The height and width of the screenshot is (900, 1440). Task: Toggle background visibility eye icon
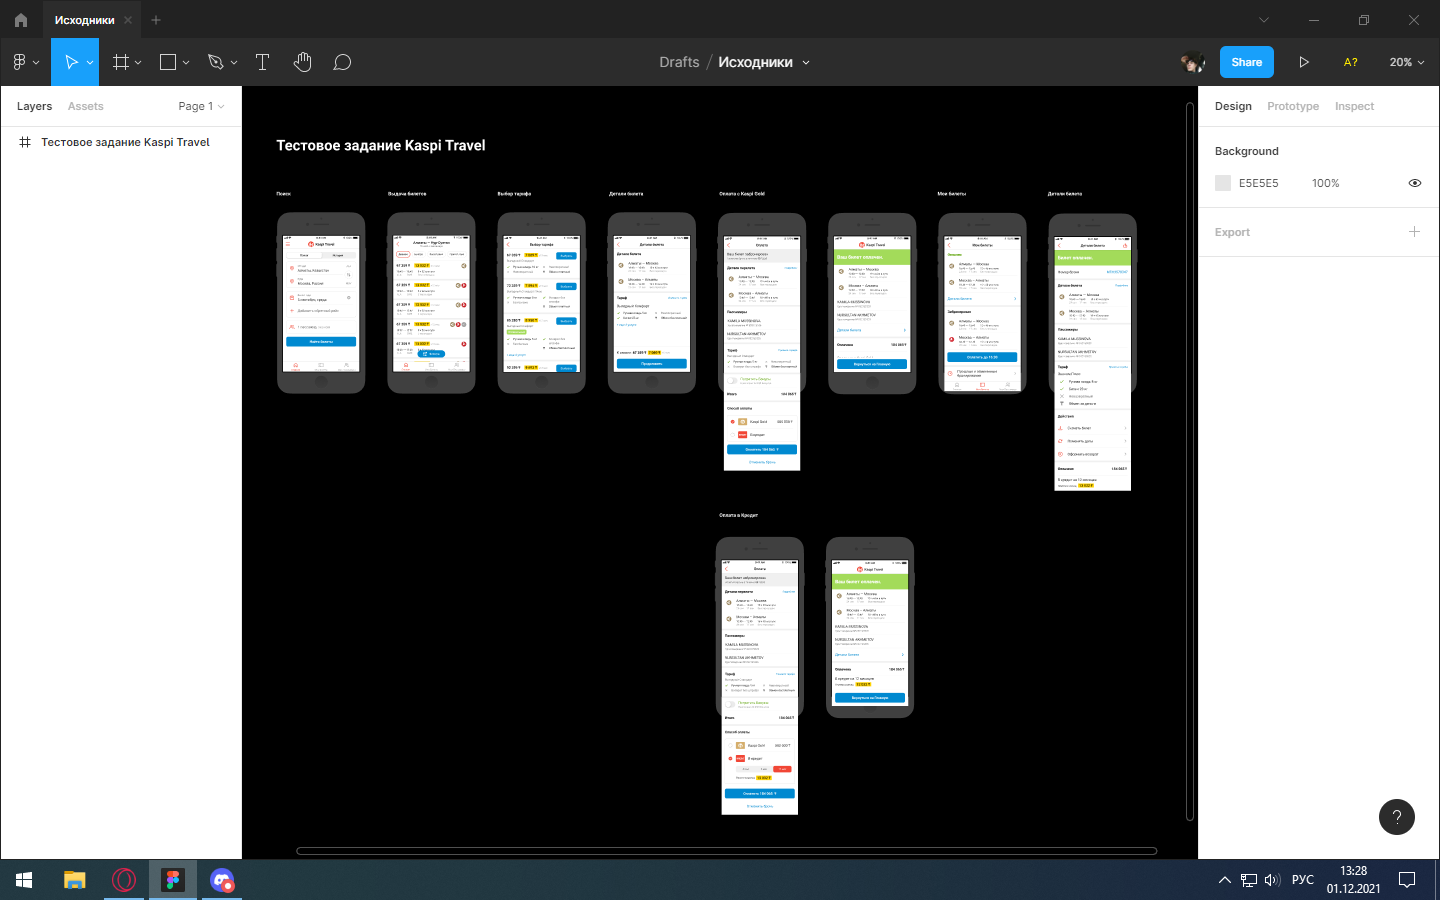point(1415,183)
